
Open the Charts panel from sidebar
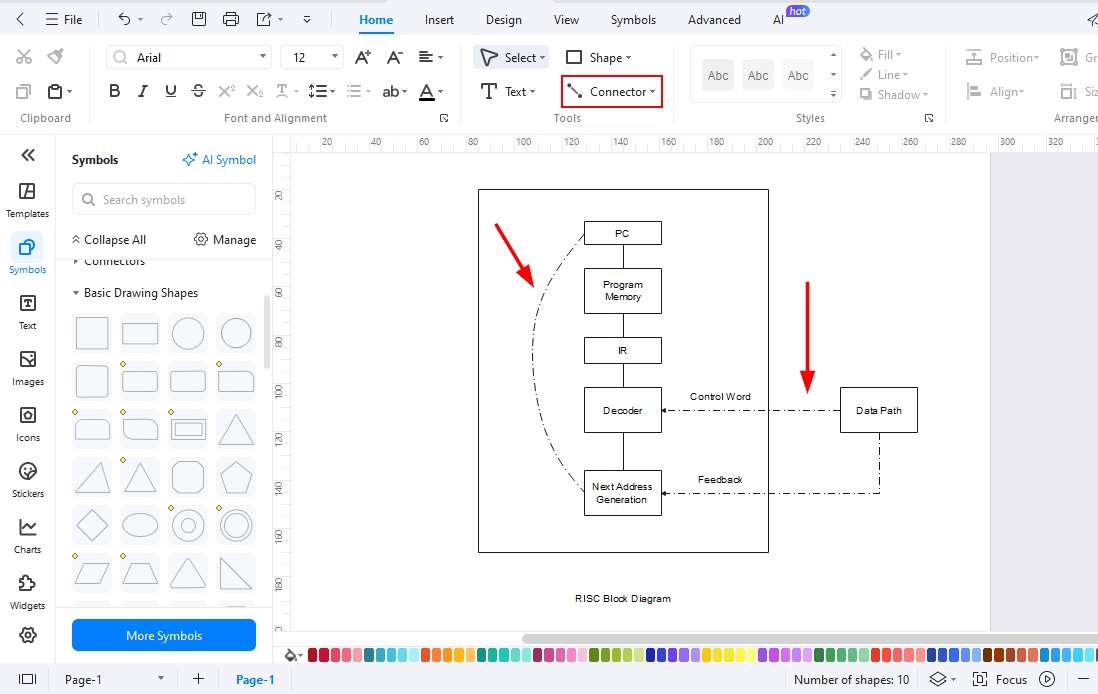point(27,533)
